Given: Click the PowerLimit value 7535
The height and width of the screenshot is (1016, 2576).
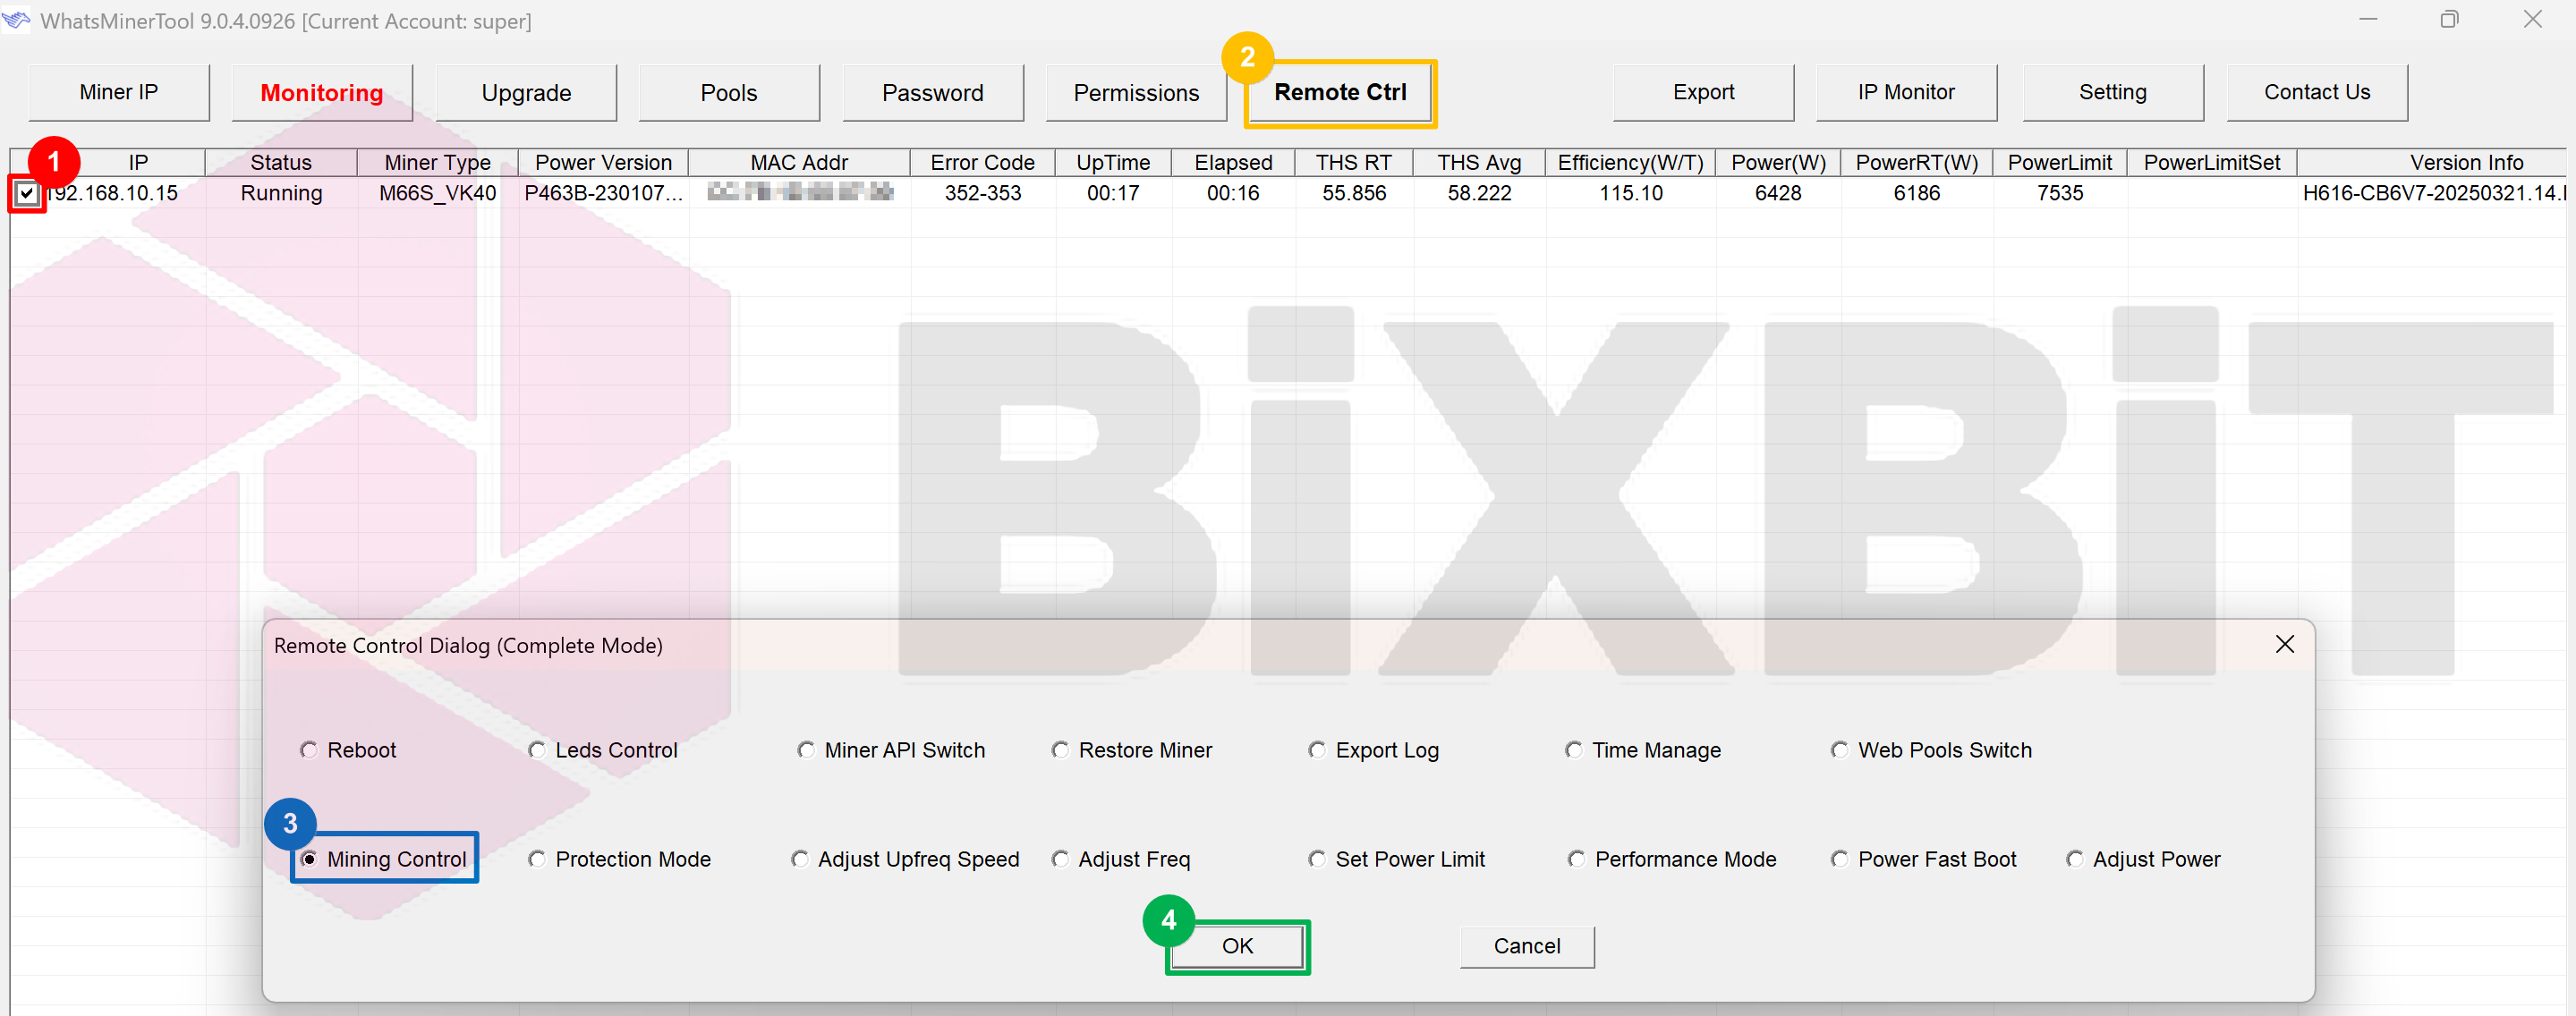Looking at the screenshot, I should (2060, 193).
